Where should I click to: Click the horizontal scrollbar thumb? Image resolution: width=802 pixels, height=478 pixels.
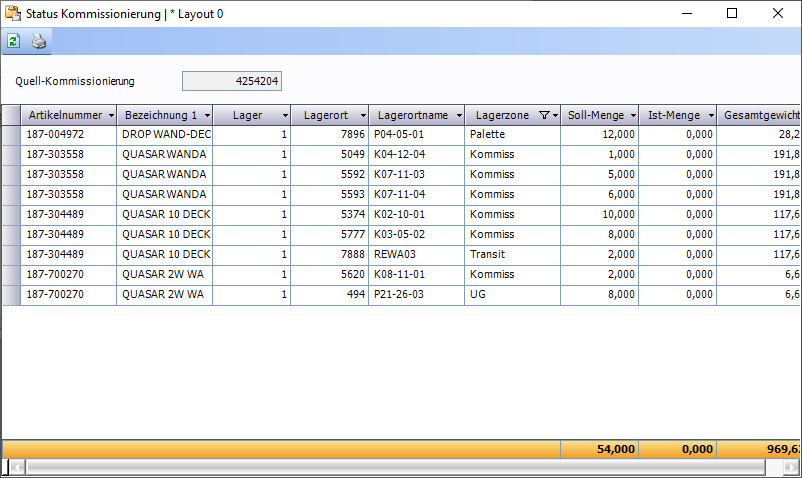[x=400, y=467]
